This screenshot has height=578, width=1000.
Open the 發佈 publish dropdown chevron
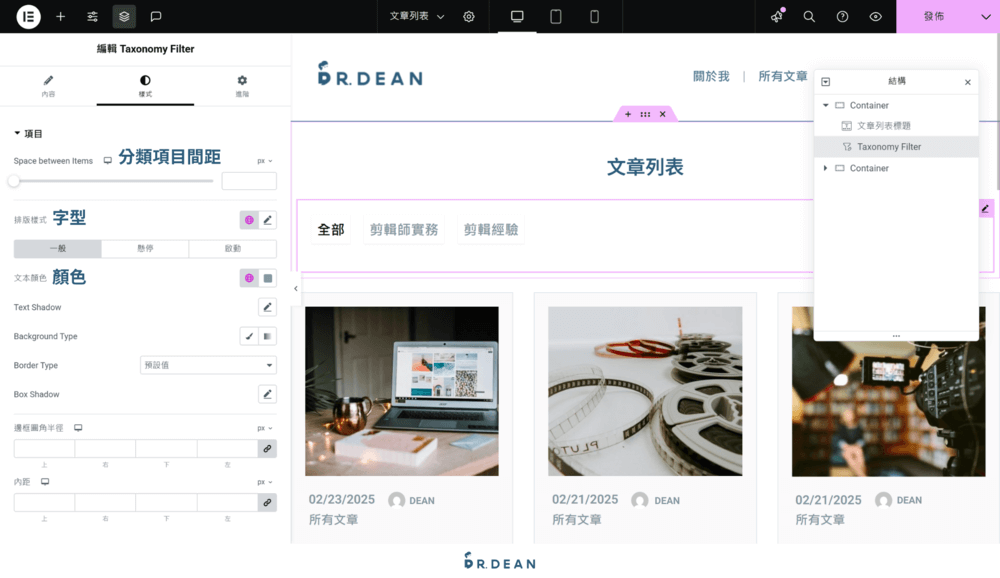coord(984,17)
